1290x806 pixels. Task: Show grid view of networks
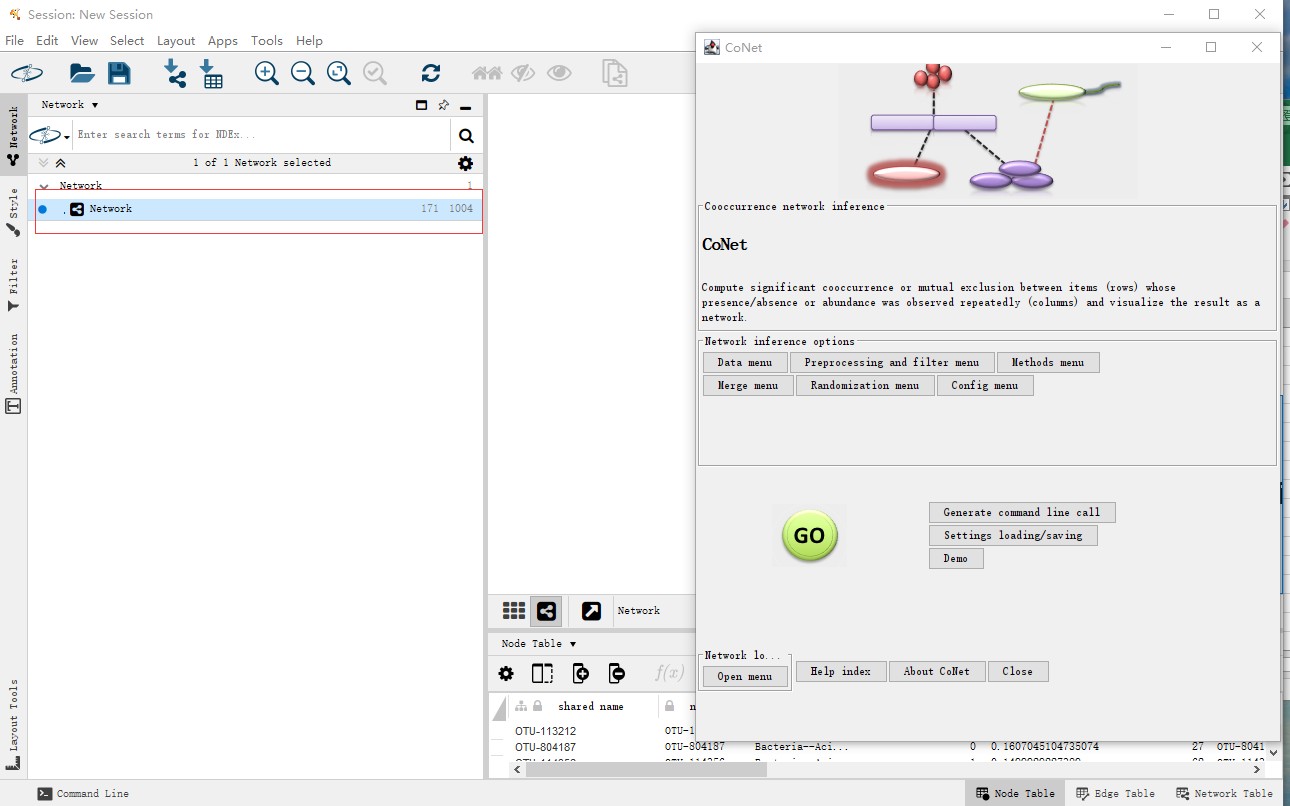point(514,611)
